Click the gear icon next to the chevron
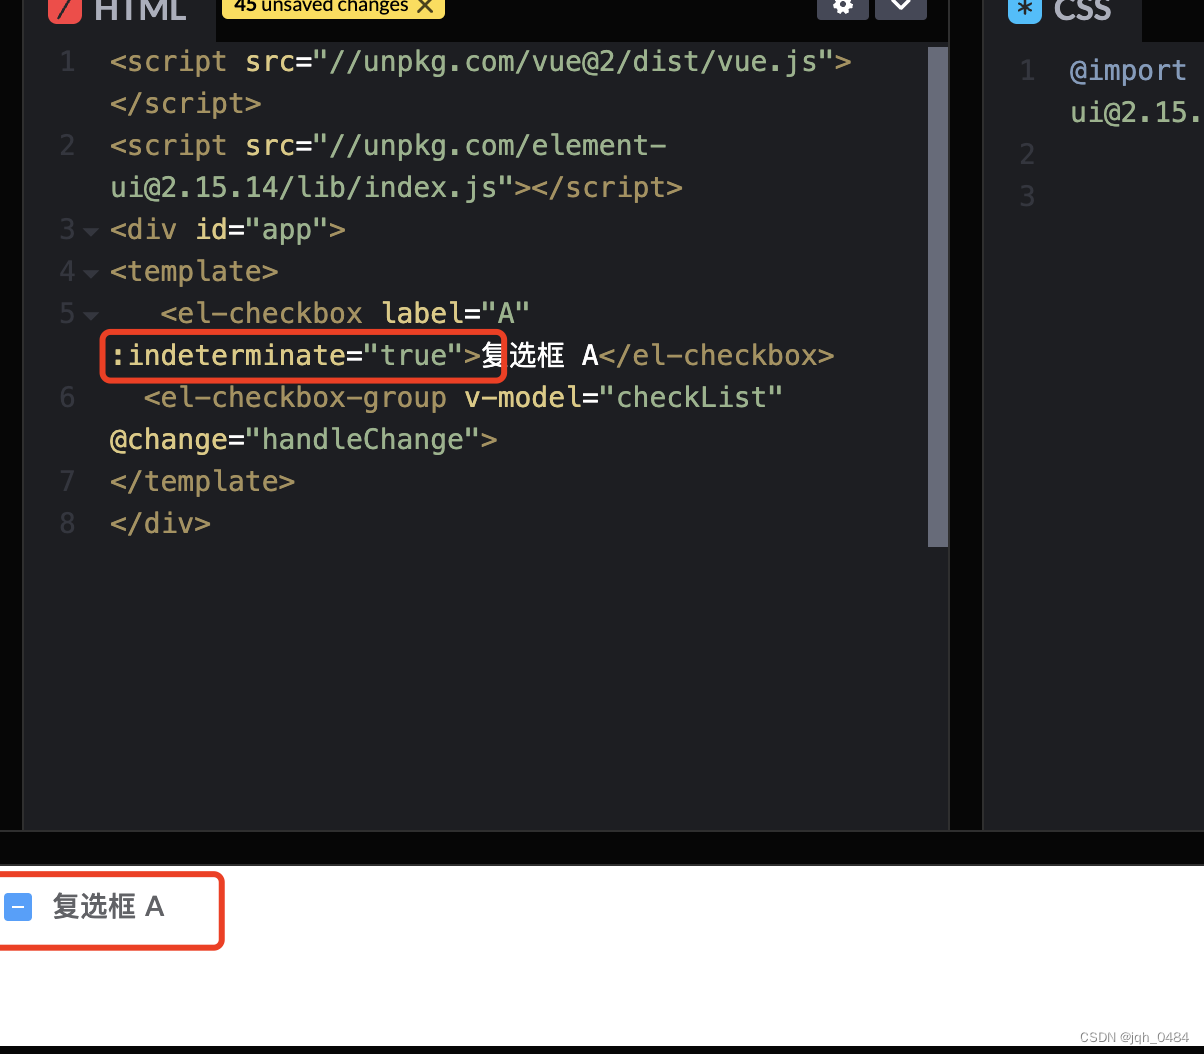Image resolution: width=1204 pixels, height=1054 pixels. 843,9
